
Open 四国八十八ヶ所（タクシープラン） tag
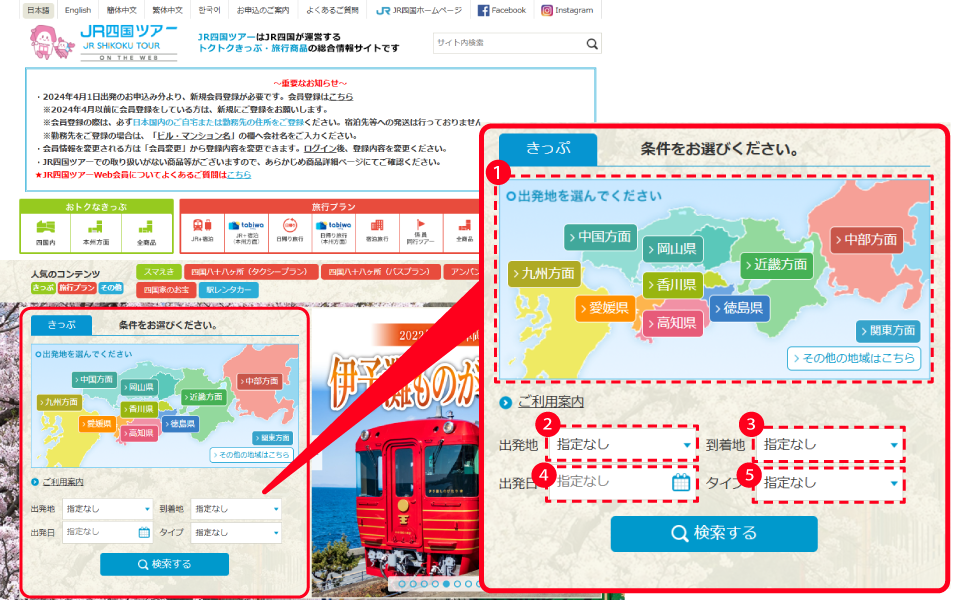[251, 272]
